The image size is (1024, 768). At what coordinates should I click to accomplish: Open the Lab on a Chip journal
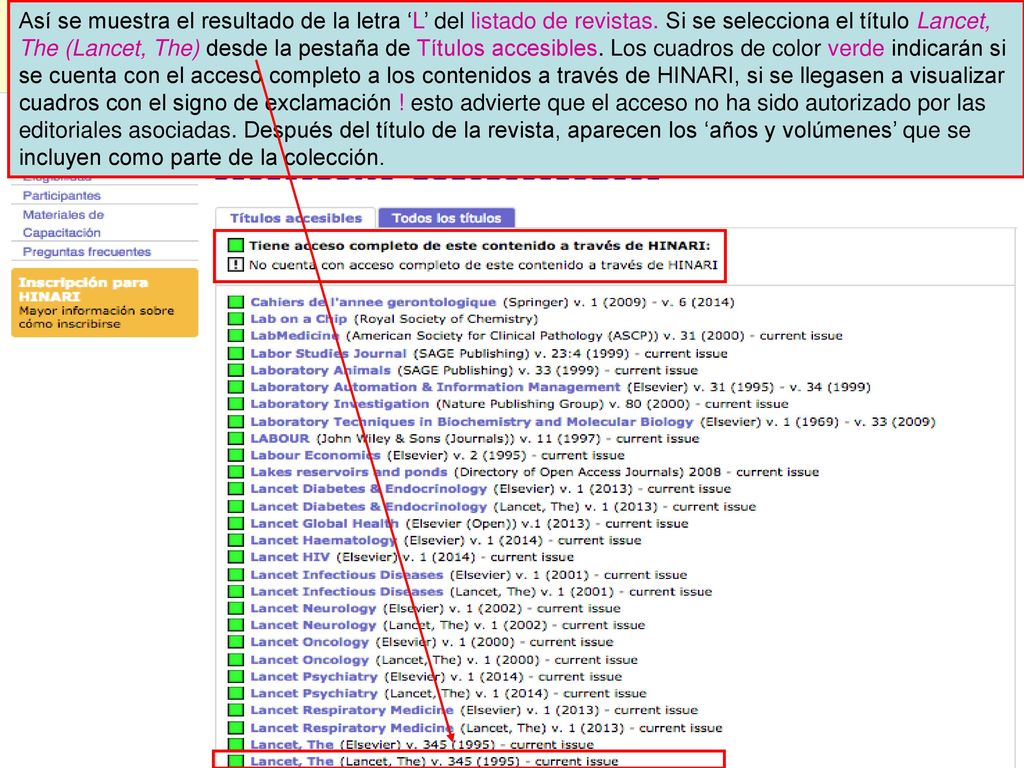click(x=298, y=319)
